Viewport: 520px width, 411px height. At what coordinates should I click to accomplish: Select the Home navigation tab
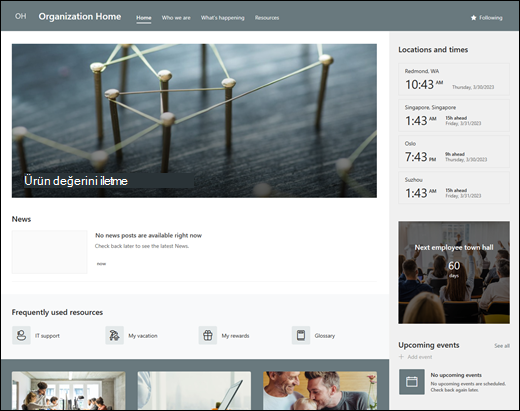pos(144,18)
